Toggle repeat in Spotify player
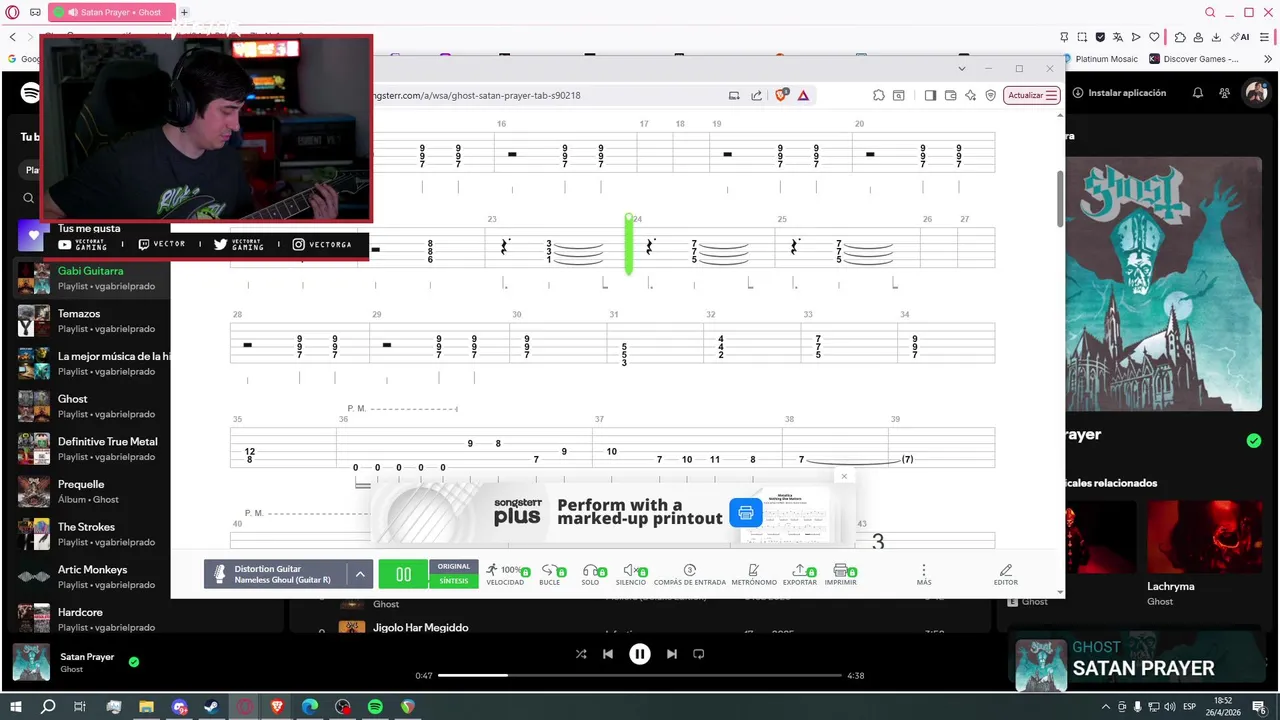 pyautogui.click(x=699, y=654)
